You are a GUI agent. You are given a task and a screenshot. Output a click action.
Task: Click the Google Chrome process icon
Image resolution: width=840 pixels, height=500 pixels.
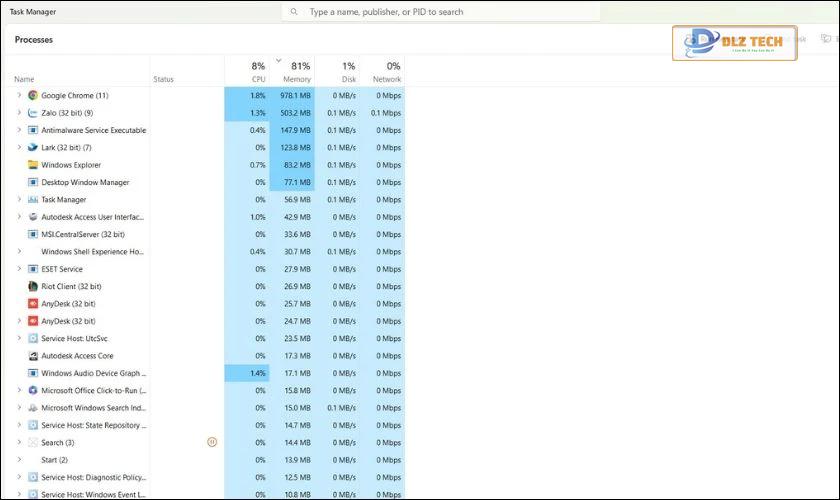pyautogui.click(x=33, y=95)
